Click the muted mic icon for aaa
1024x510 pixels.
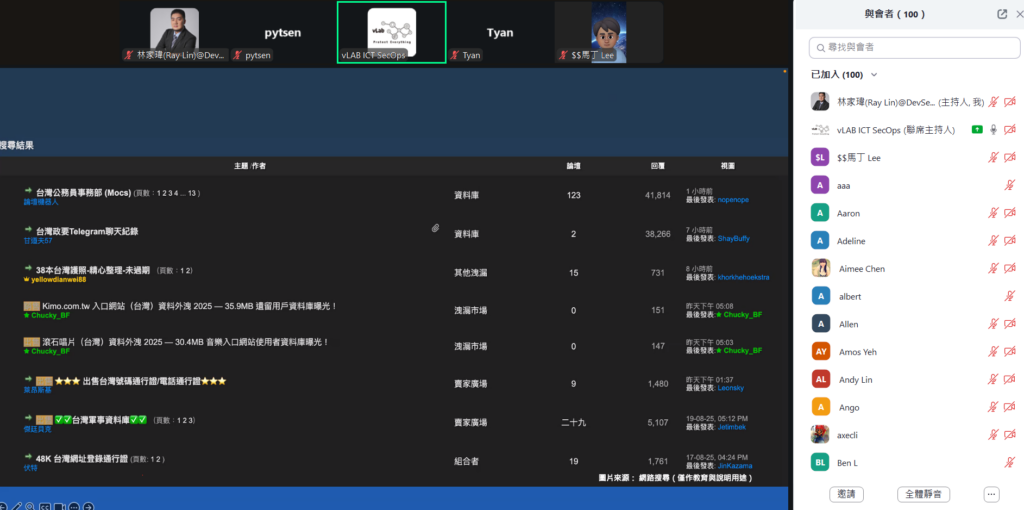[1009, 185]
